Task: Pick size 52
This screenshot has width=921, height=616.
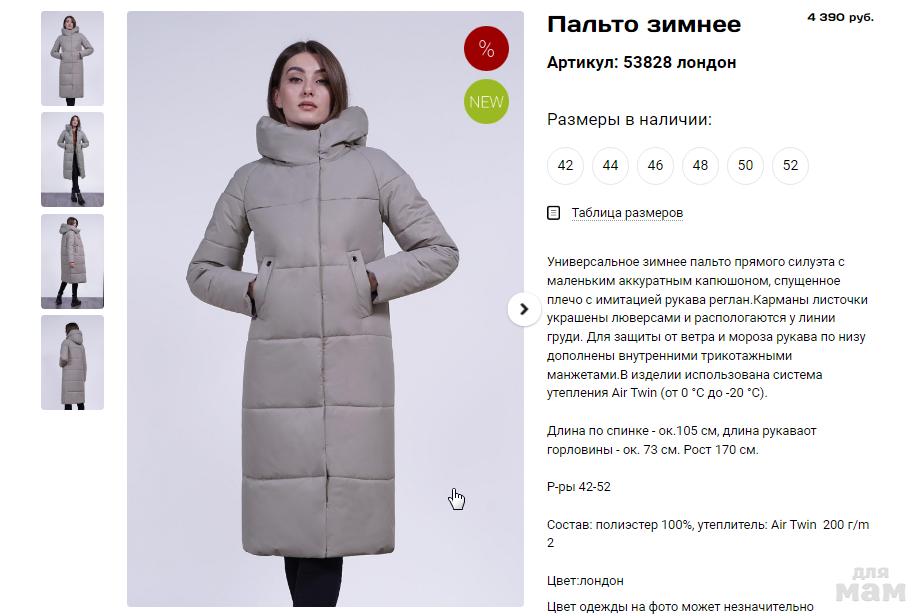Action: click(x=791, y=166)
